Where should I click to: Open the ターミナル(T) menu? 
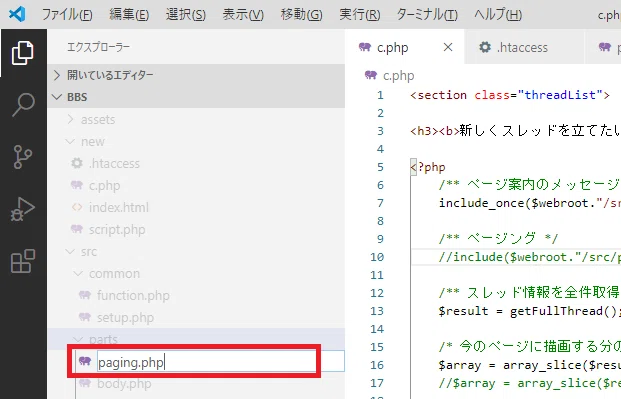427,15
